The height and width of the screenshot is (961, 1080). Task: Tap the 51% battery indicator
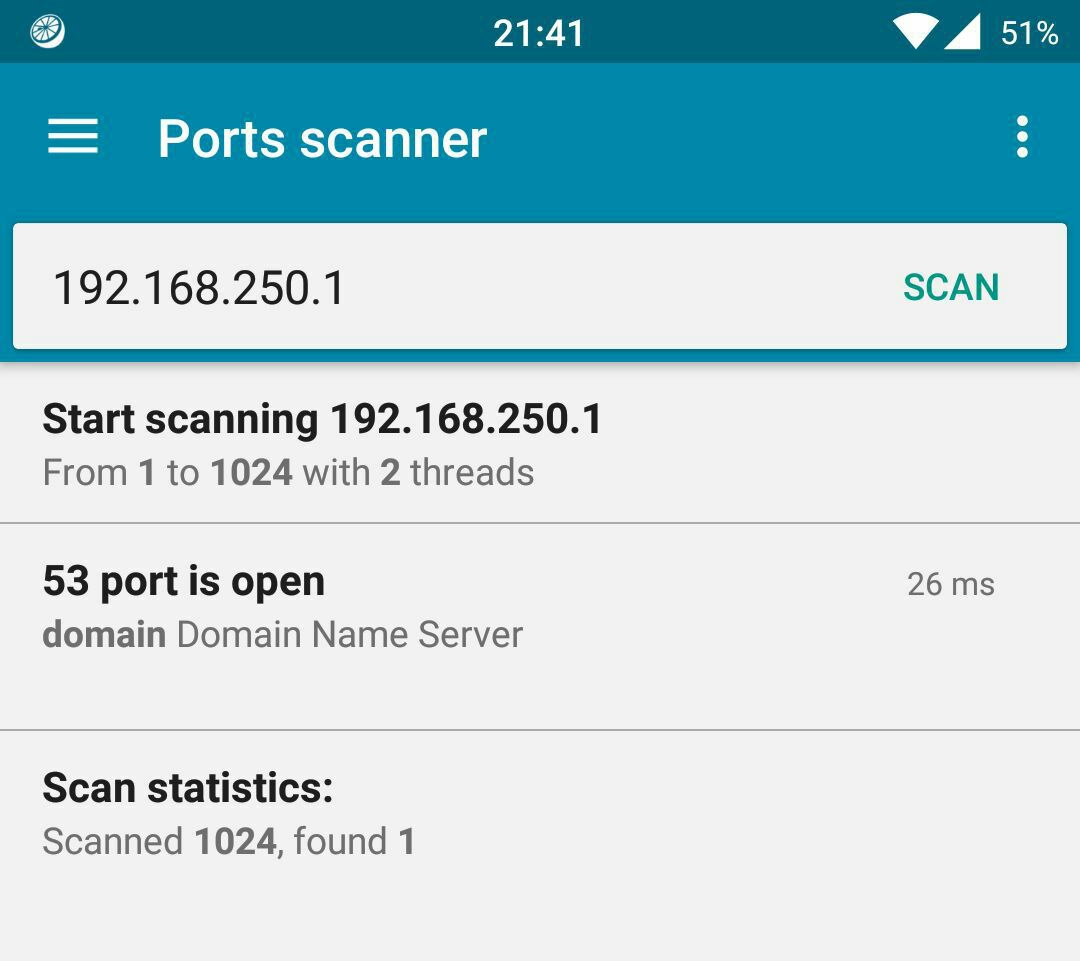[x=1029, y=33]
